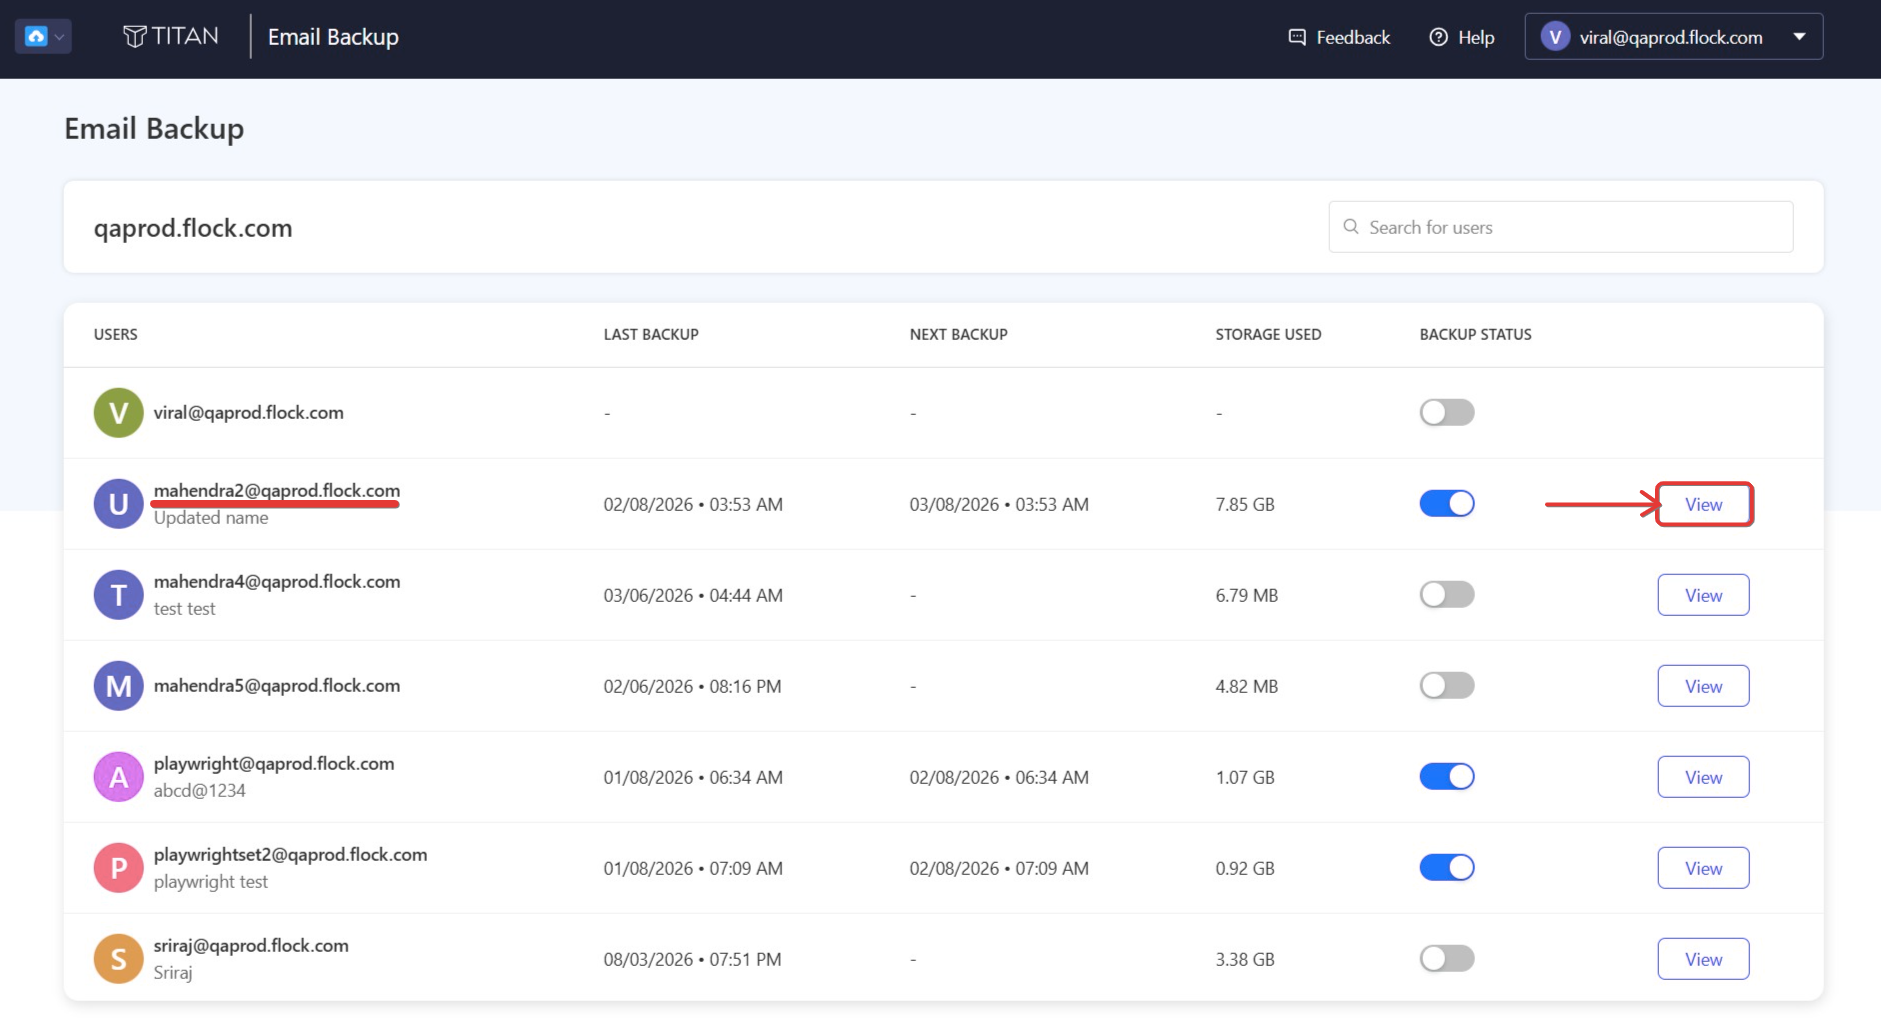
Task: Click the mahendra5 user avatar
Action: pos(118,686)
